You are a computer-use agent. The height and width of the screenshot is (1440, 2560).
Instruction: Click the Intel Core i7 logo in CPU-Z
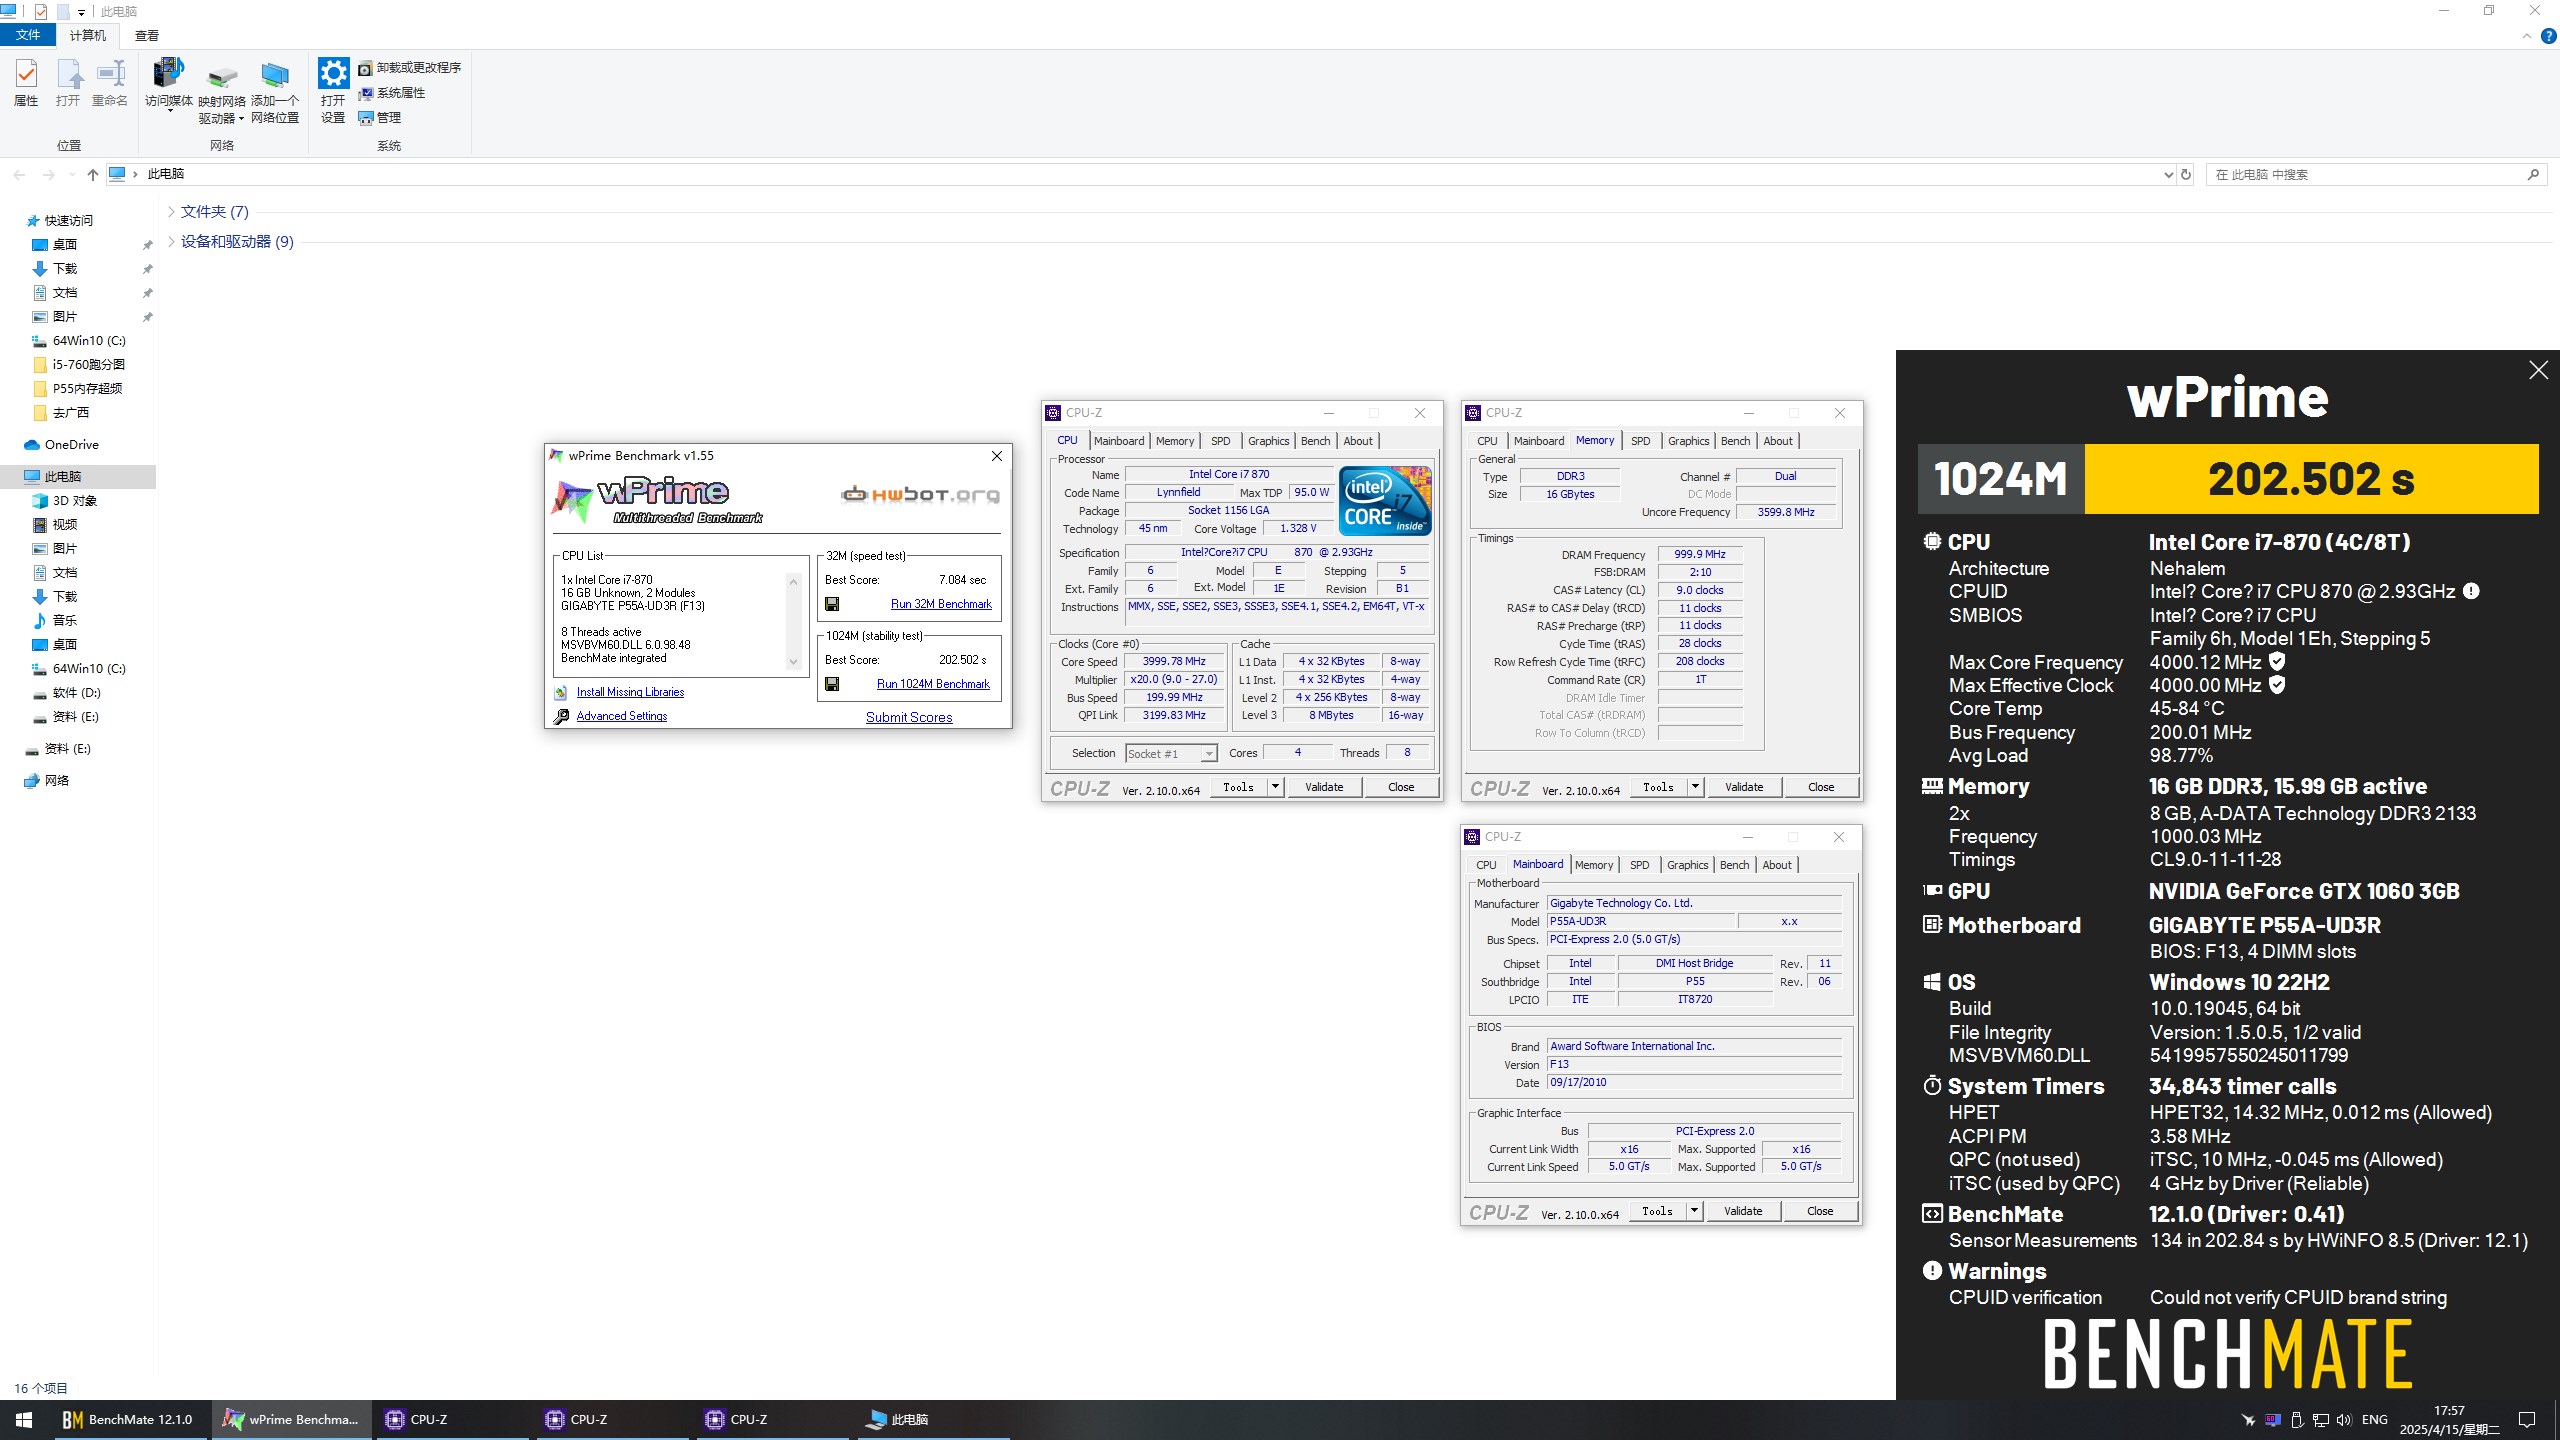1385,501
